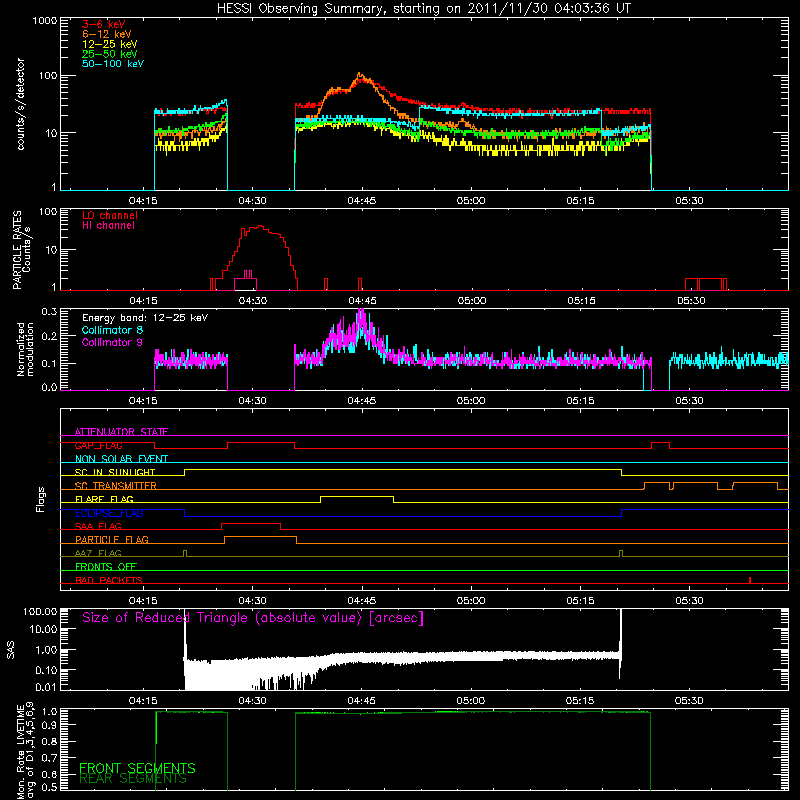Viewport: 800px width, 800px height.
Task: Click the SC_IN_SUNLIGHT flag label
Action: coord(115,472)
